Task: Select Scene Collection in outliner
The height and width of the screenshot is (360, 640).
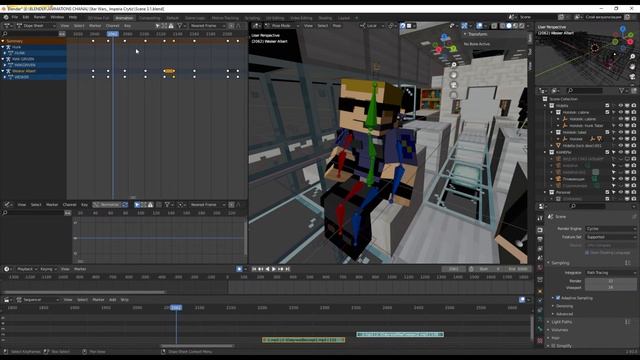Action: click(x=563, y=99)
